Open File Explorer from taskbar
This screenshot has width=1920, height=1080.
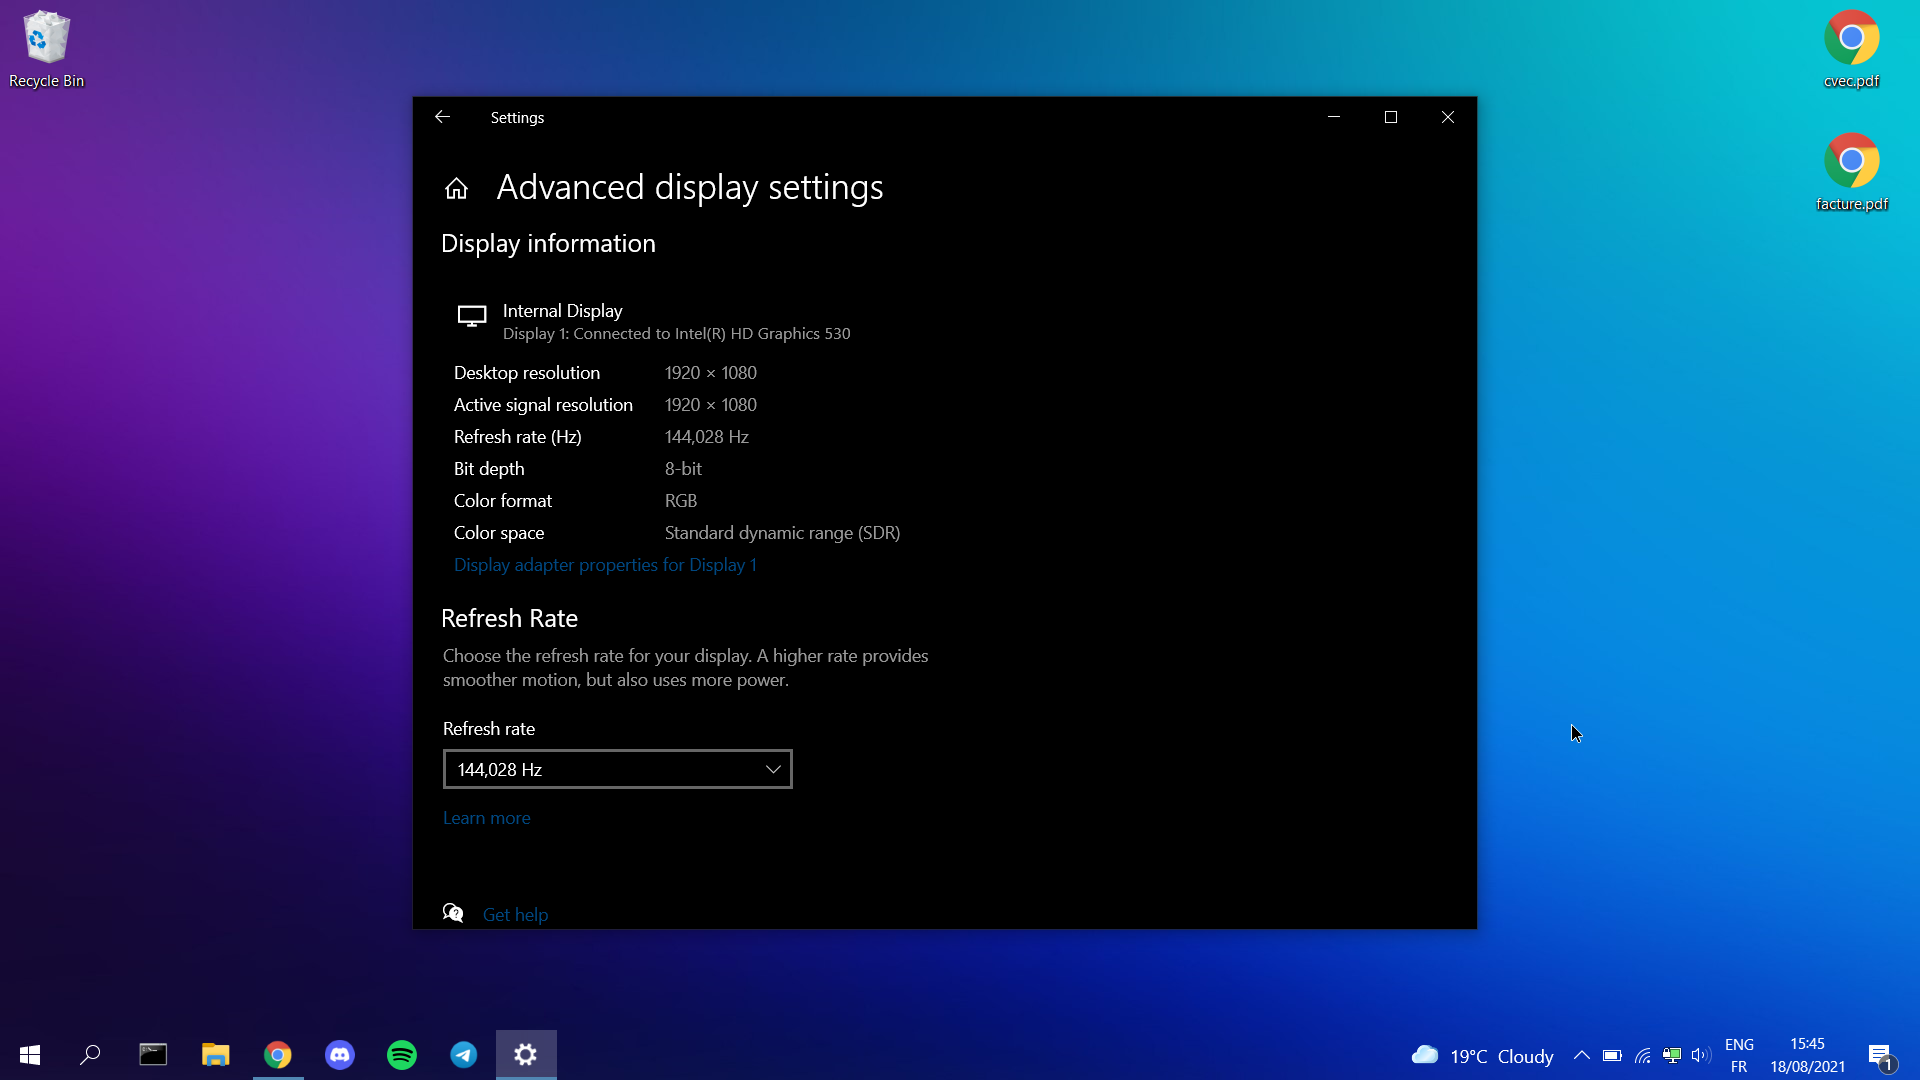pyautogui.click(x=215, y=1055)
